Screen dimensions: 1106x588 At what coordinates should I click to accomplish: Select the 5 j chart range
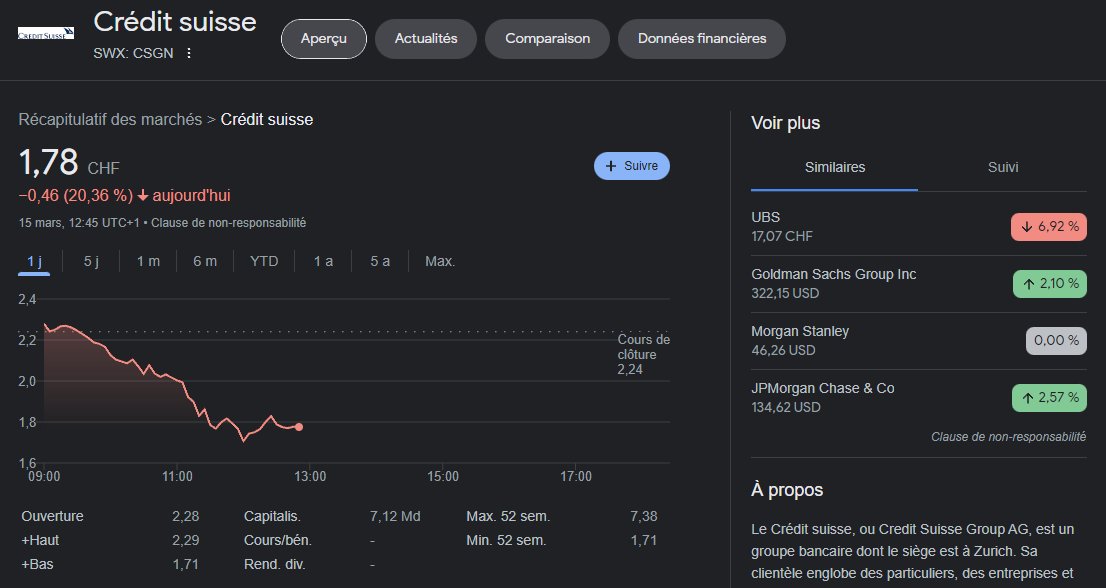91,261
